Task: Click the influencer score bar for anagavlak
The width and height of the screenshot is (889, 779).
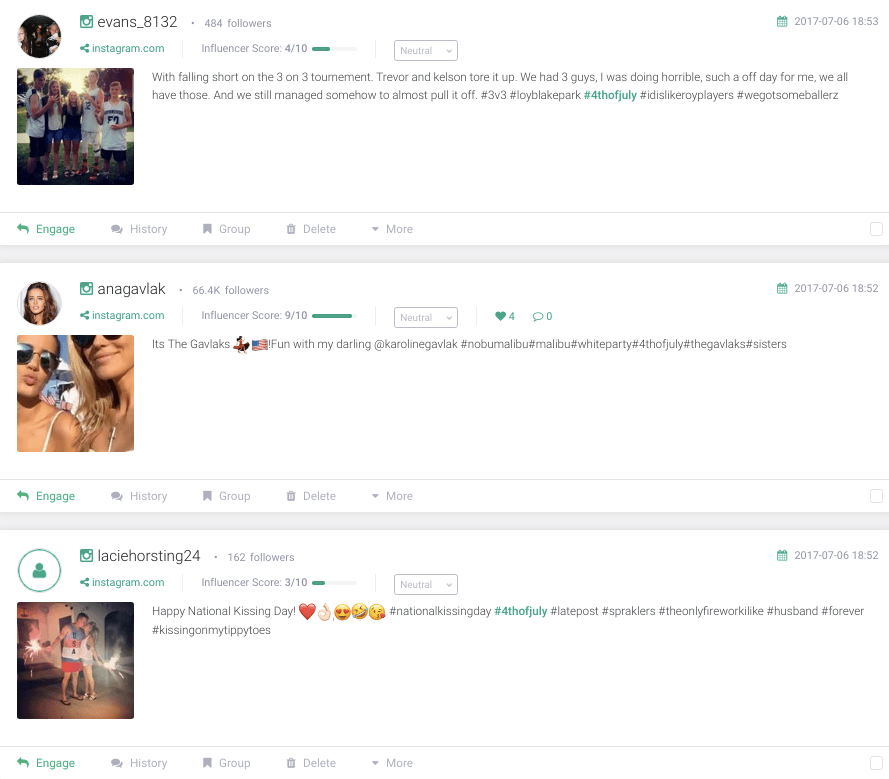Action: pos(335,316)
